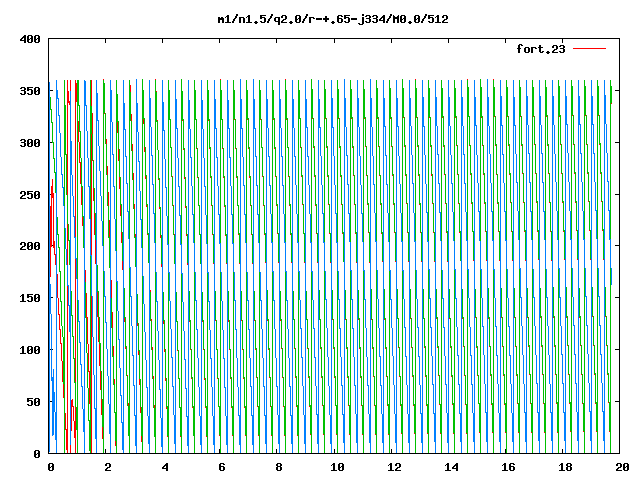Viewport: 640px width, 480px height.
Task: Click y-axis label 400
Action: [30, 40]
